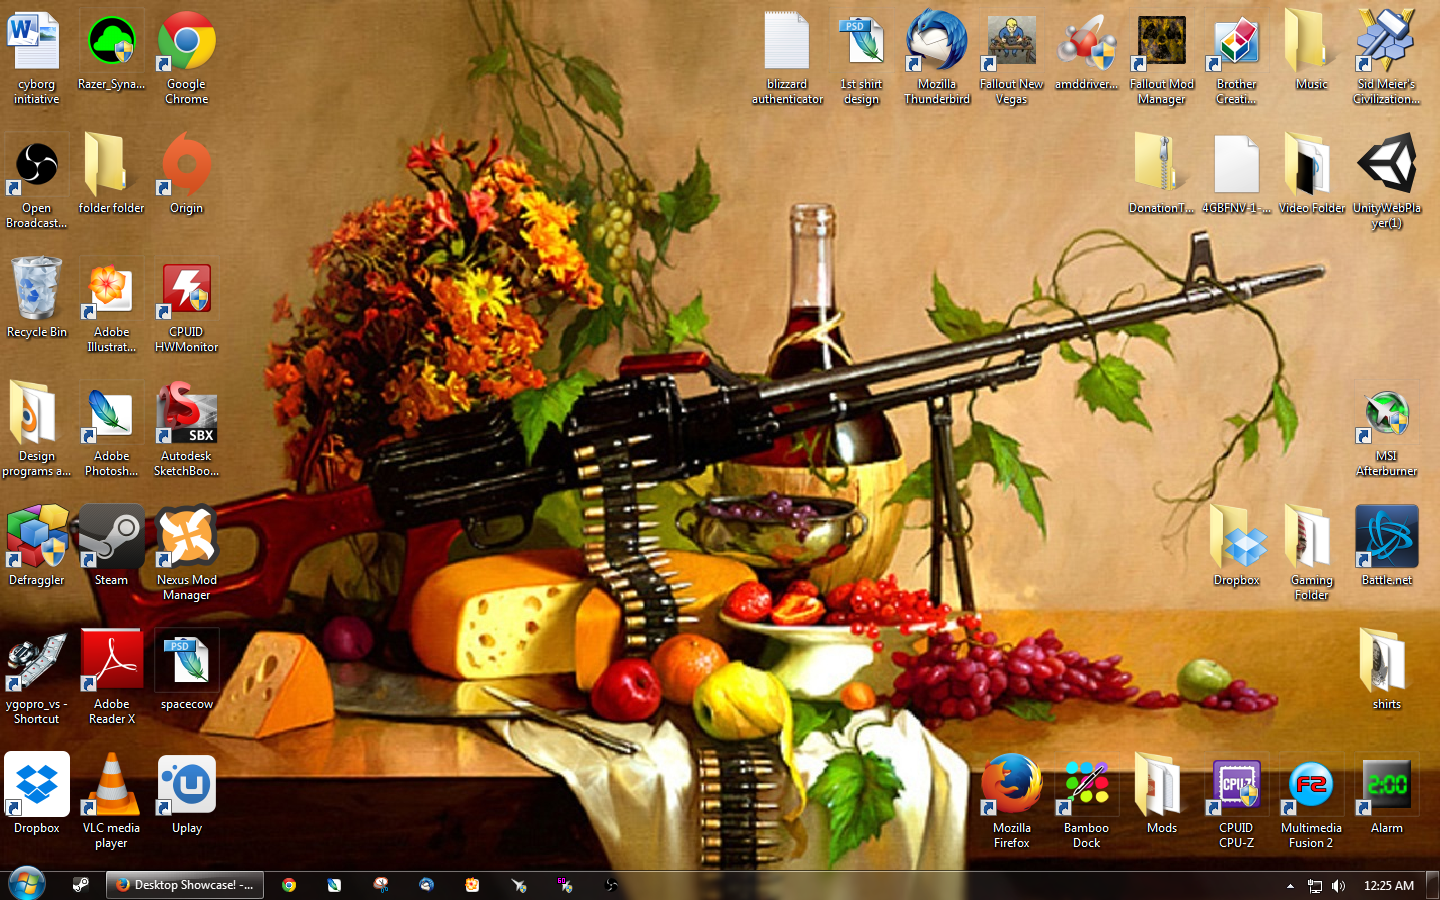Click the Thunderbird icon in the taskbar
The image size is (1440, 900).
coord(427,885)
